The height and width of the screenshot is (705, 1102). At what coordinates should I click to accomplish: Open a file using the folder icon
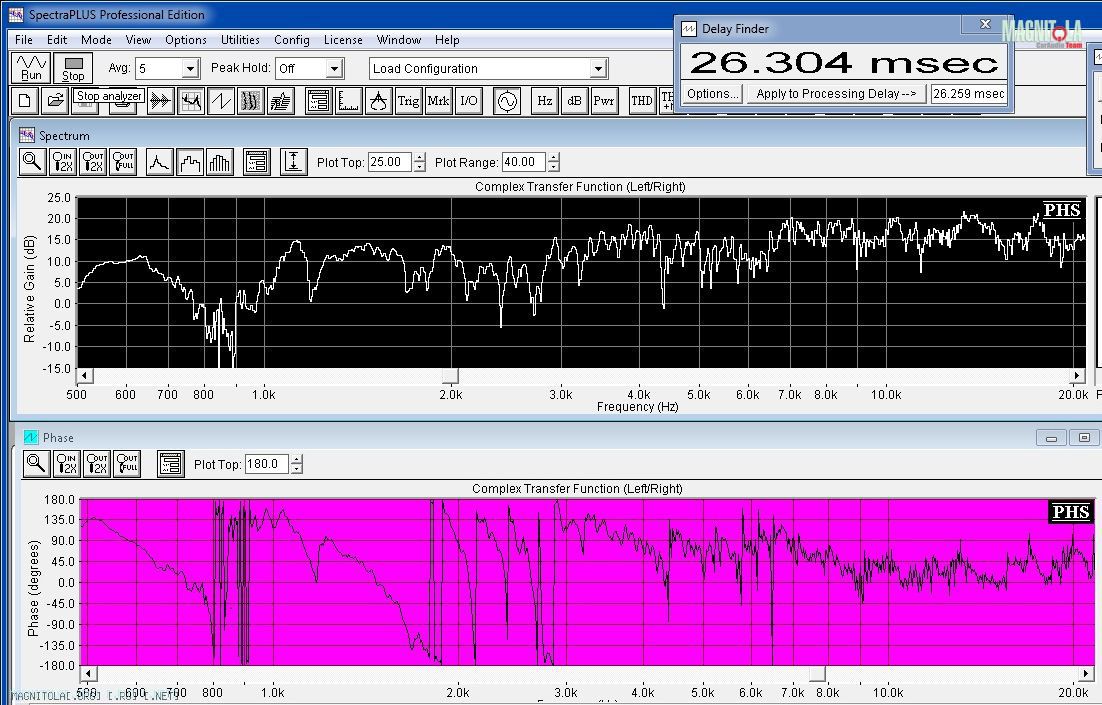55,101
